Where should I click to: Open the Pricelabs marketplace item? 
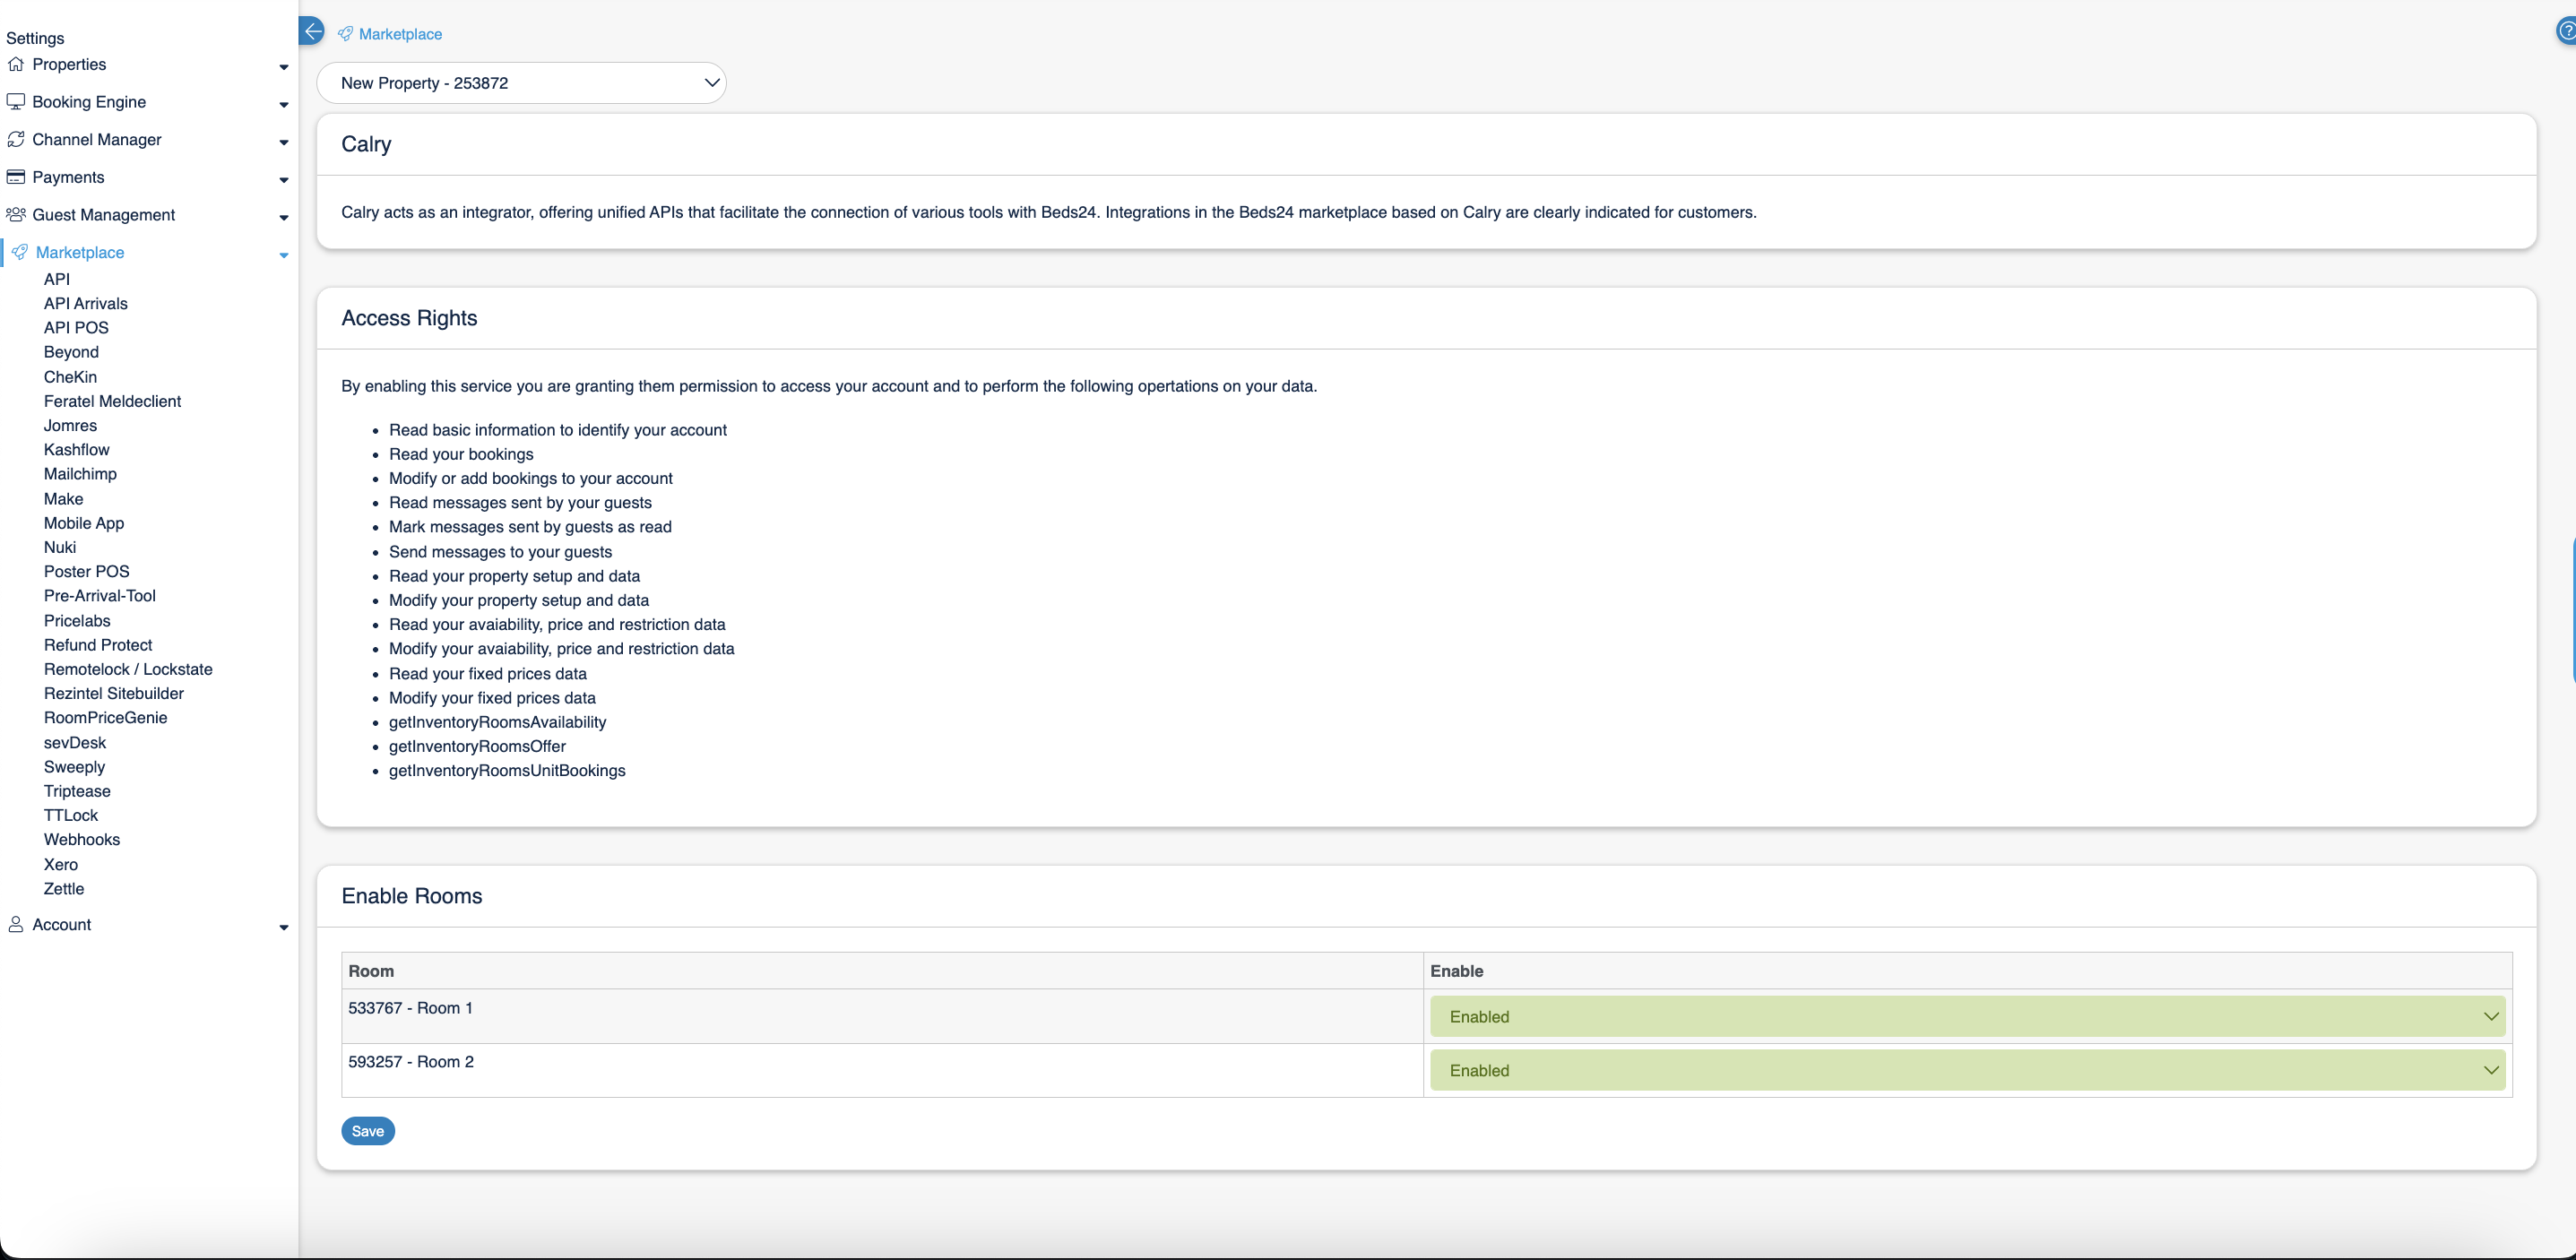(77, 621)
